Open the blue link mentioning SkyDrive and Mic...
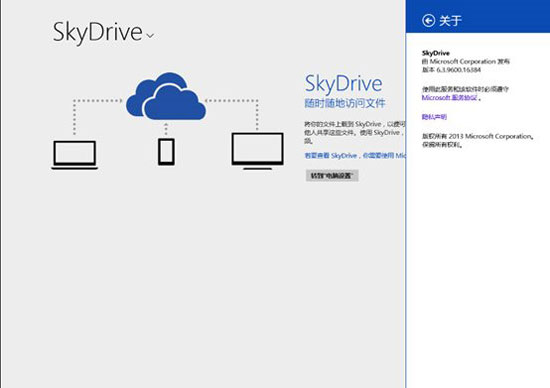 (x=355, y=155)
